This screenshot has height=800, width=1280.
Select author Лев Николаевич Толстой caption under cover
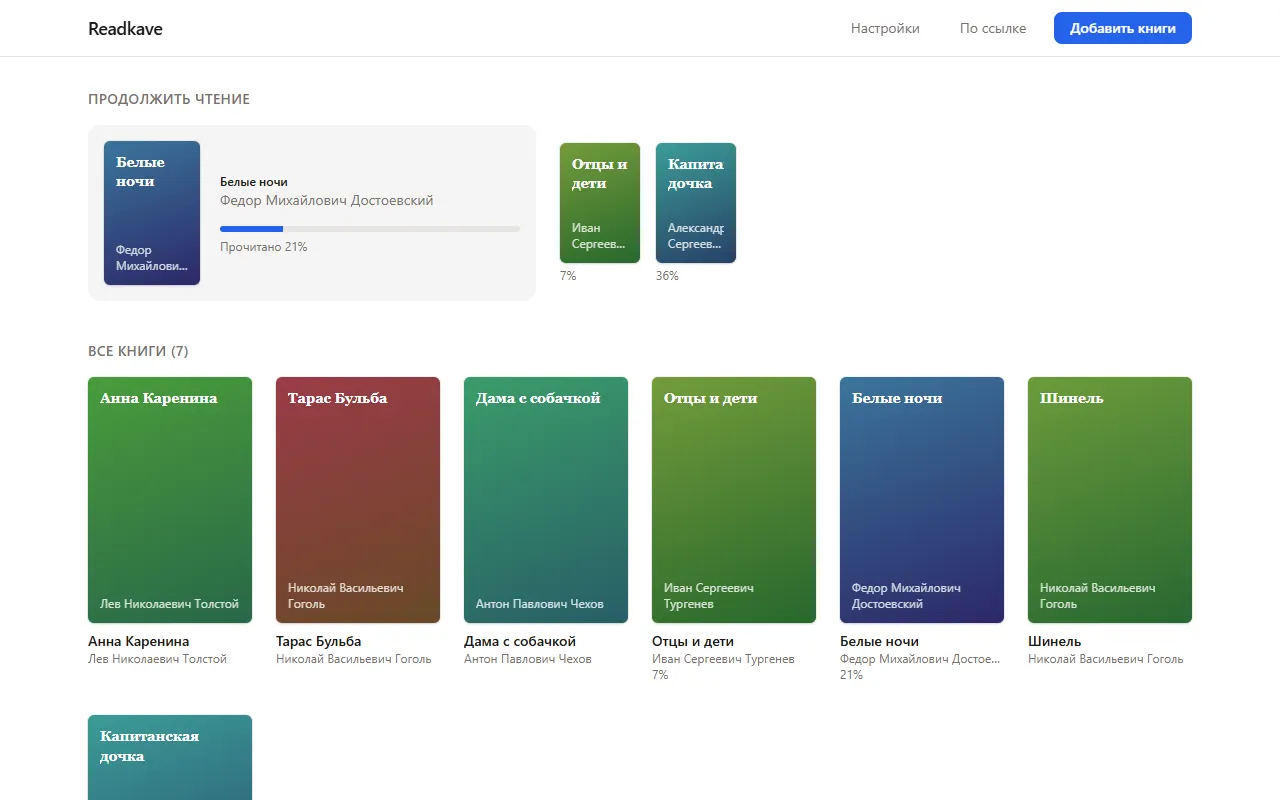[x=158, y=659]
